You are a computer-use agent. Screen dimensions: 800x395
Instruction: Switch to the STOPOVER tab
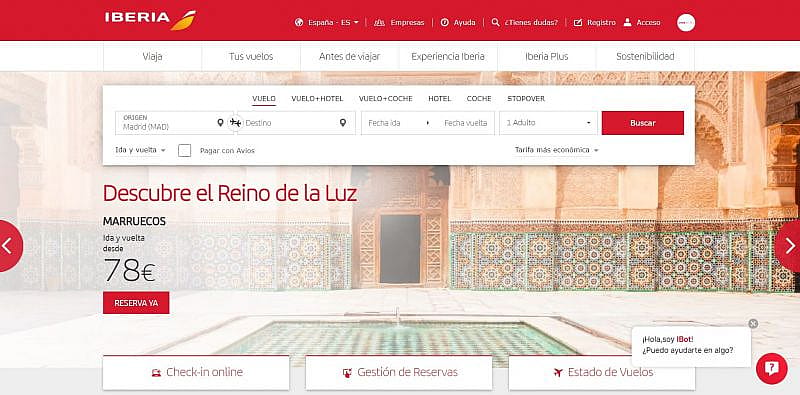(x=526, y=99)
